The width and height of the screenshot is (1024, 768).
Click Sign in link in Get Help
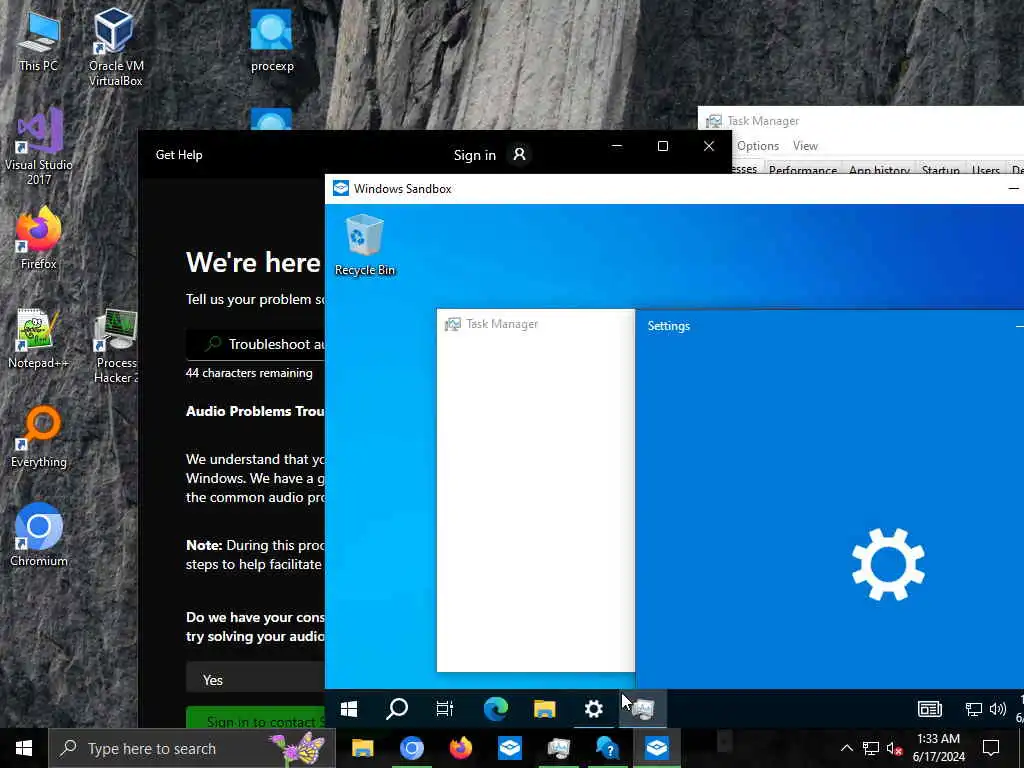coord(475,155)
